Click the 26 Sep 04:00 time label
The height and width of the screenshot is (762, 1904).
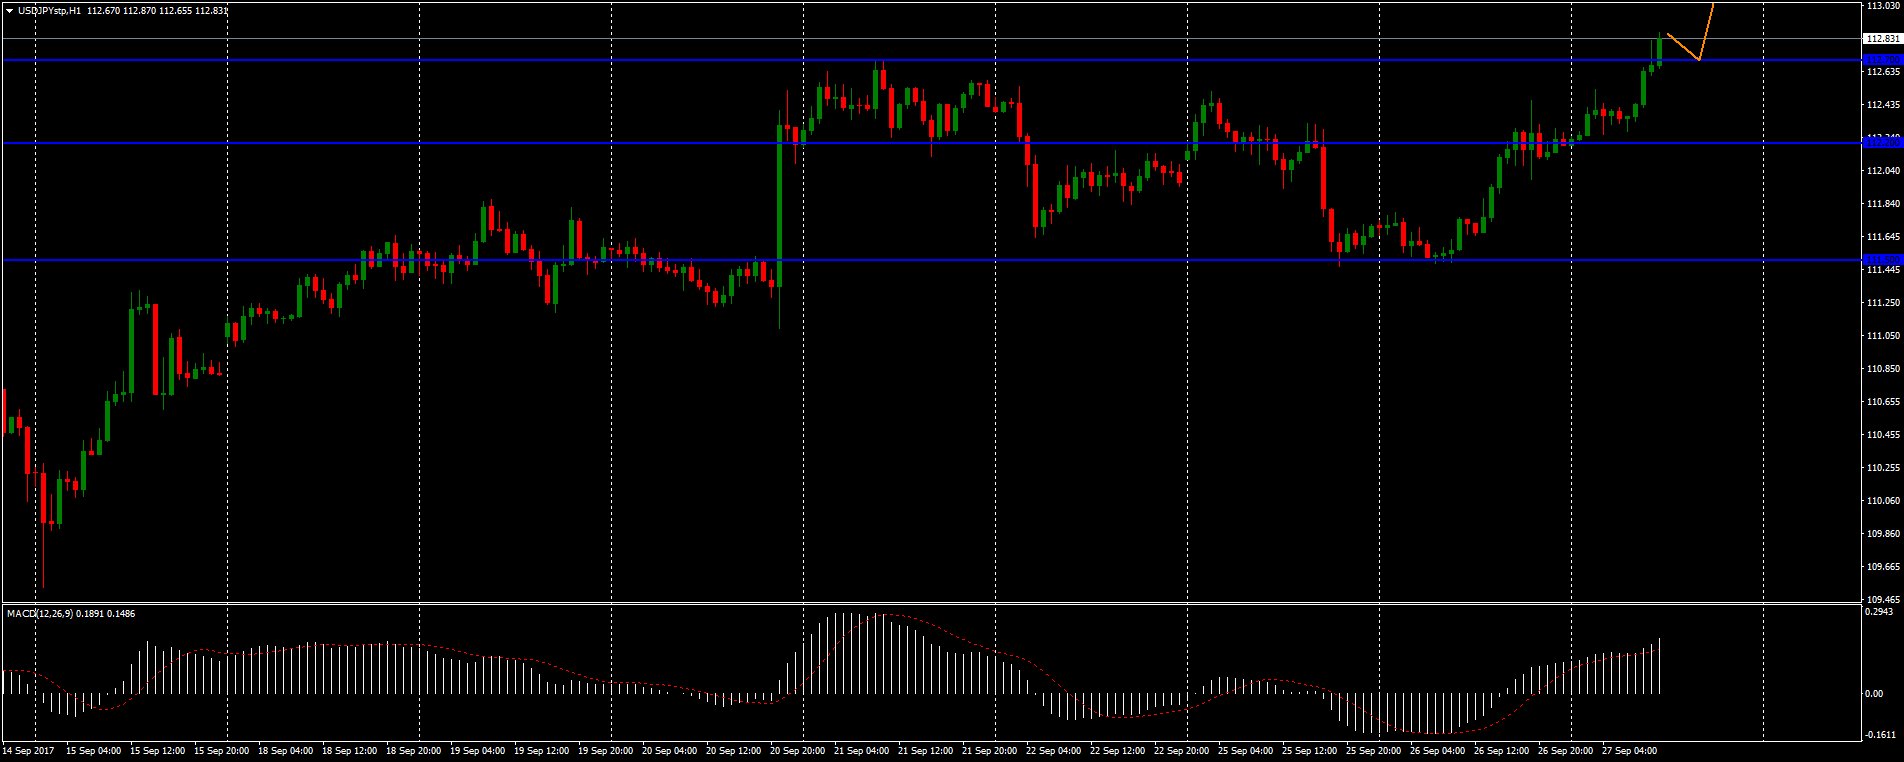pos(1438,750)
